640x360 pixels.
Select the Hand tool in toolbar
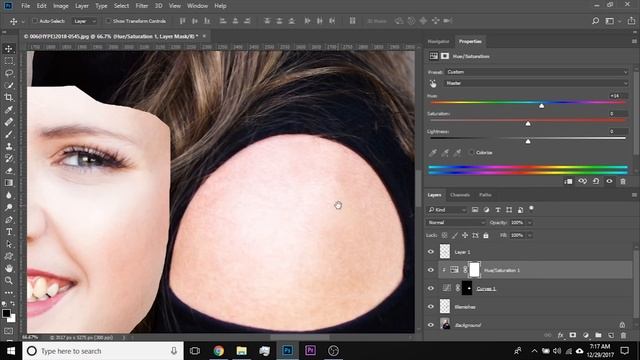9,269
